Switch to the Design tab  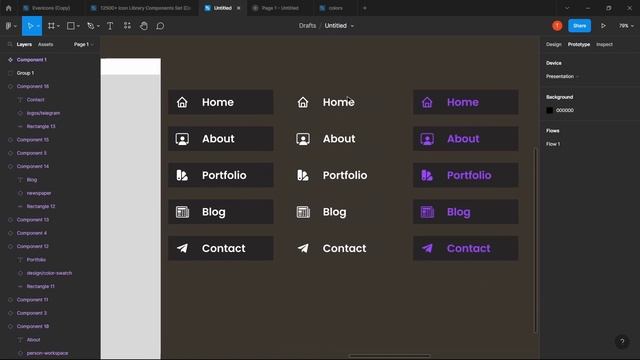(x=553, y=44)
